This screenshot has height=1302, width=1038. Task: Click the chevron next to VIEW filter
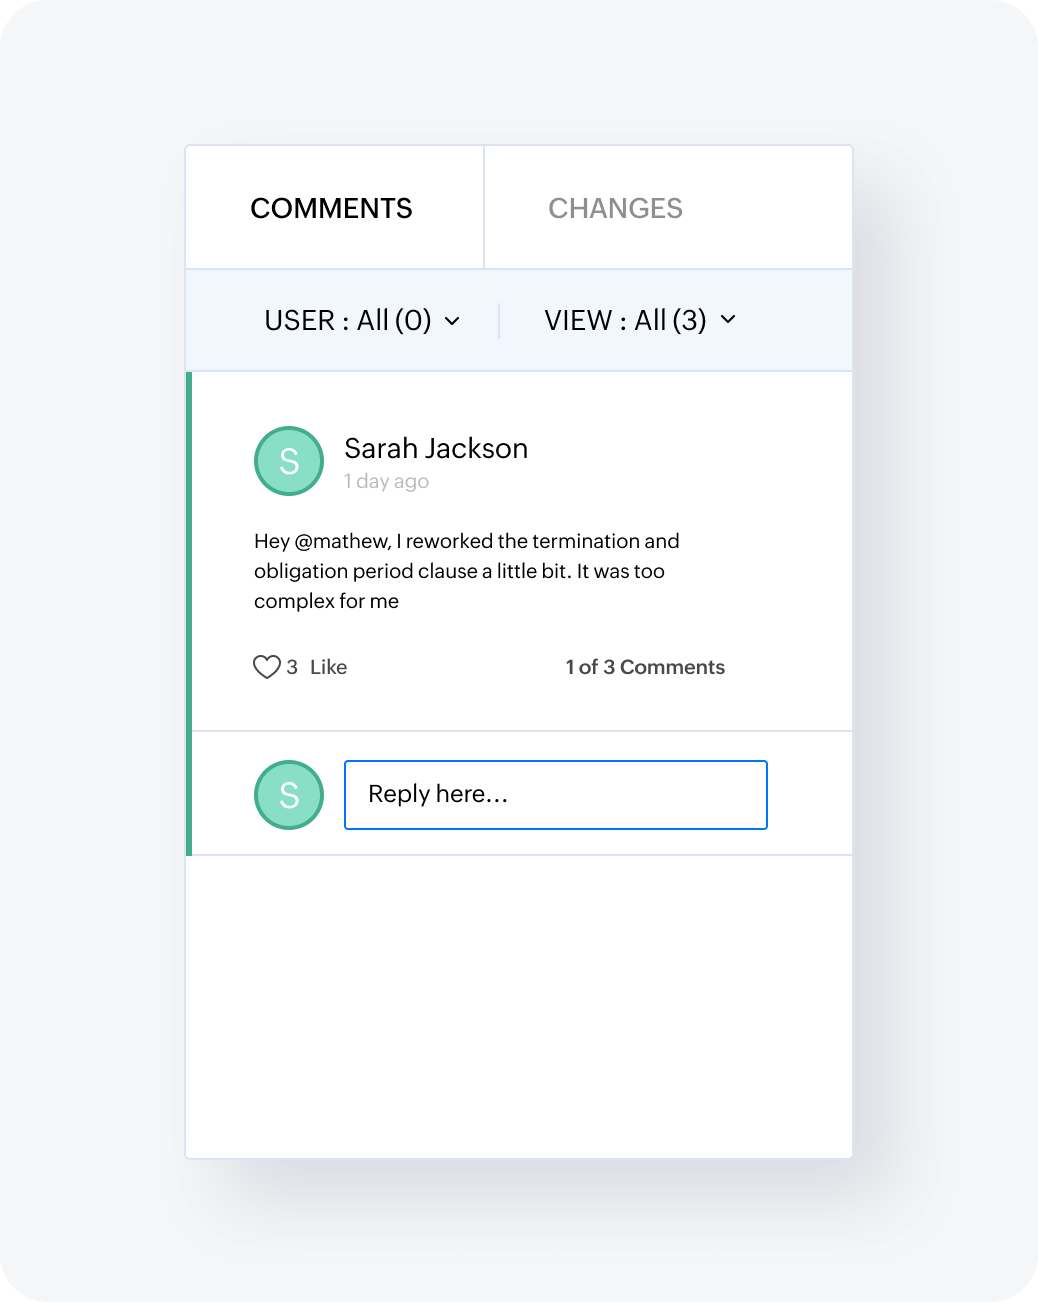point(728,319)
